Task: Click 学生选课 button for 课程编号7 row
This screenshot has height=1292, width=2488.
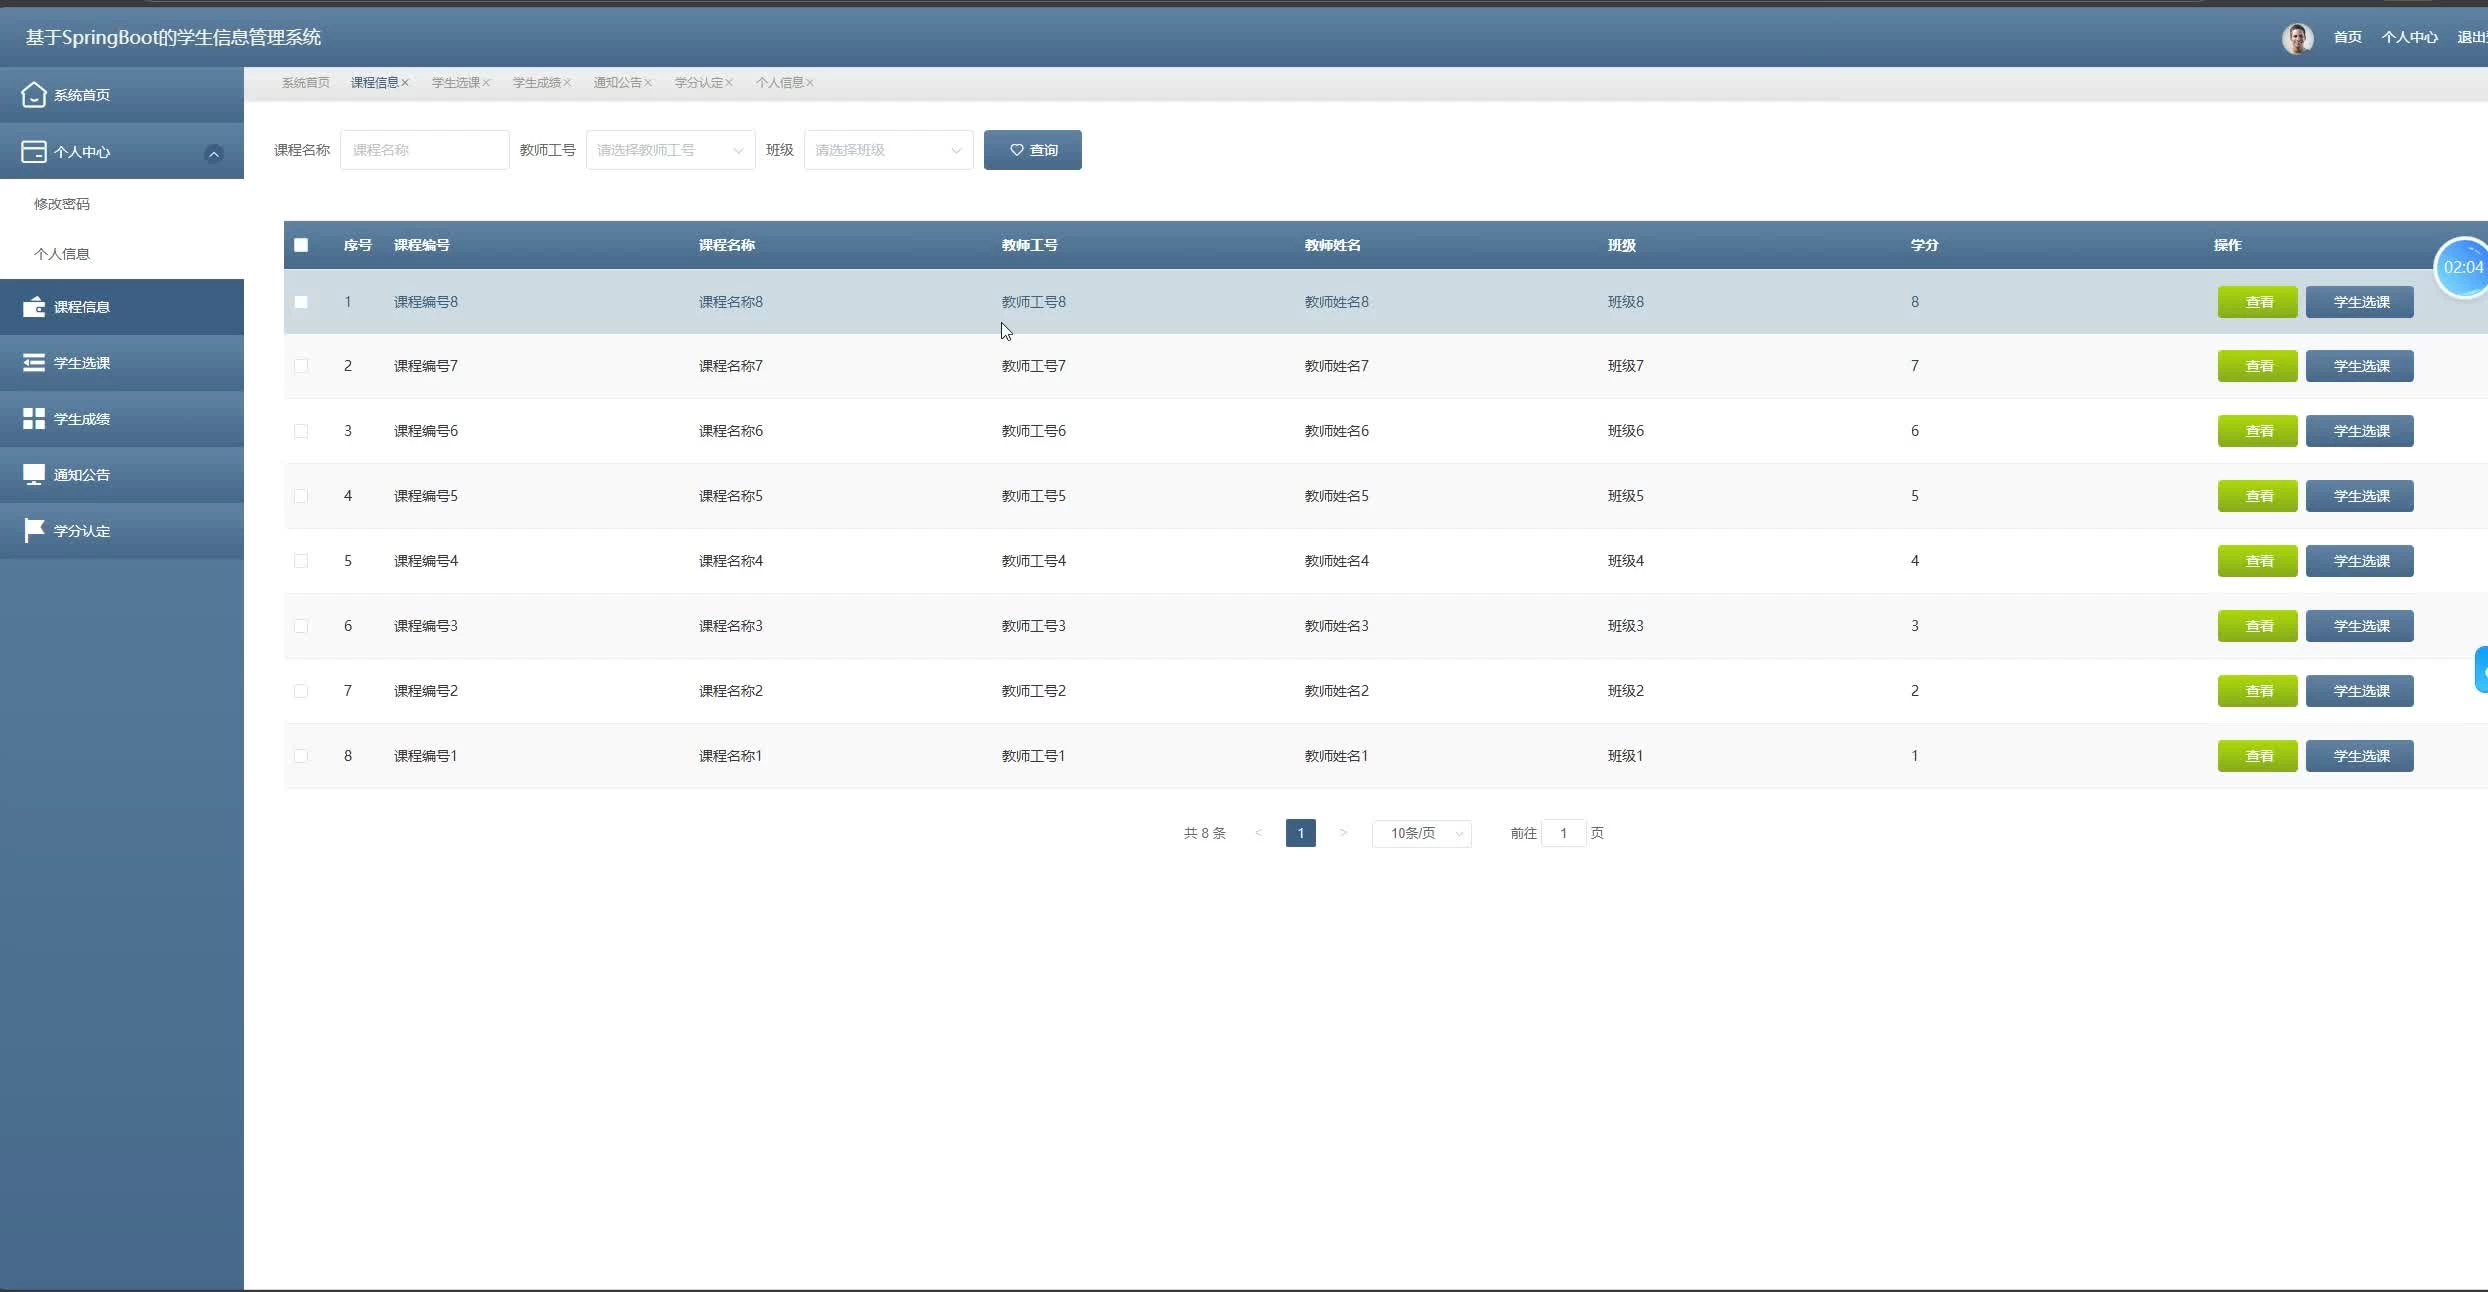Action: click(2359, 366)
